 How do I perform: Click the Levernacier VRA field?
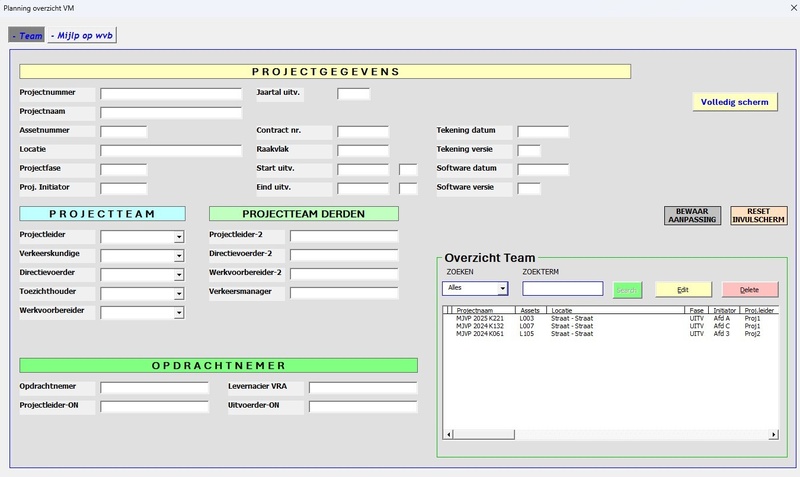pyautogui.click(x=363, y=388)
